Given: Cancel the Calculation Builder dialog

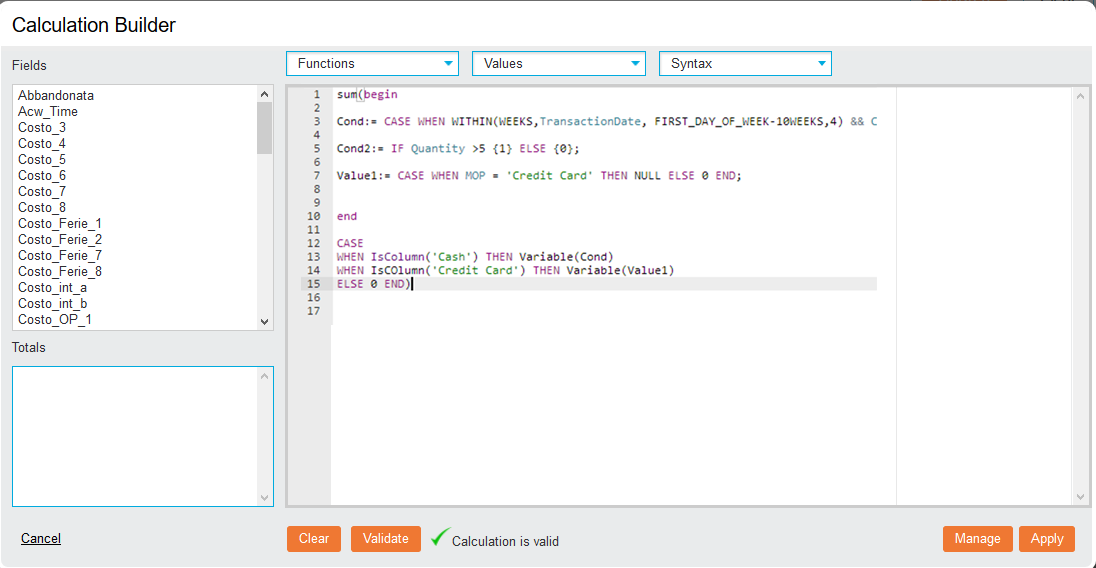Looking at the screenshot, I should click(41, 539).
